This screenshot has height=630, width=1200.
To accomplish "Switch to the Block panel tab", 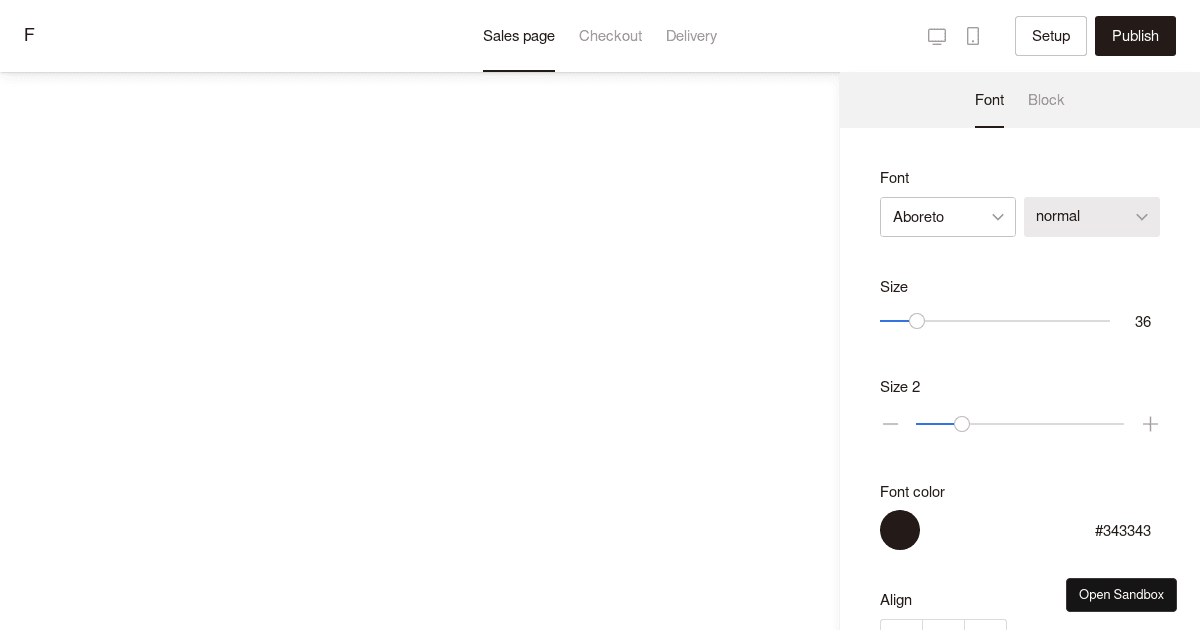I will pyautogui.click(x=1046, y=100).
